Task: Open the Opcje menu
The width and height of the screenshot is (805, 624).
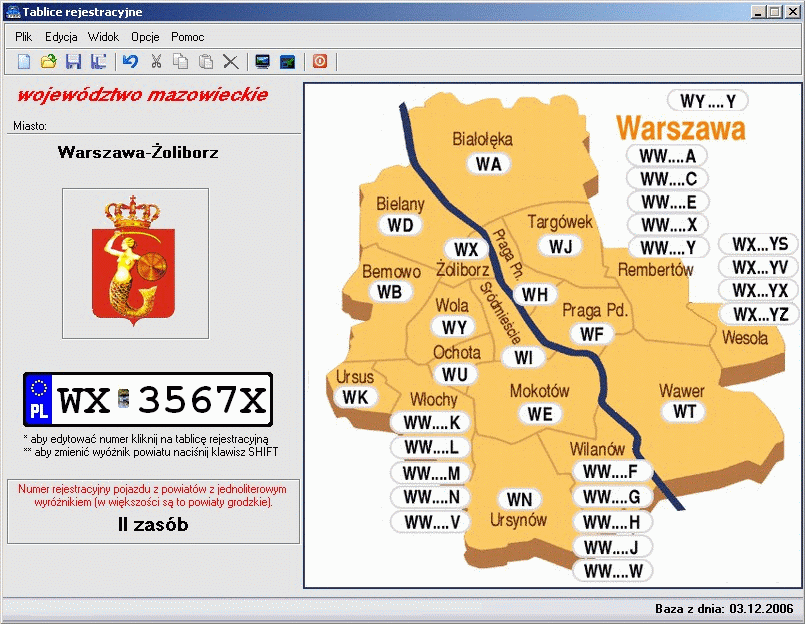Action: pos(145,36)
